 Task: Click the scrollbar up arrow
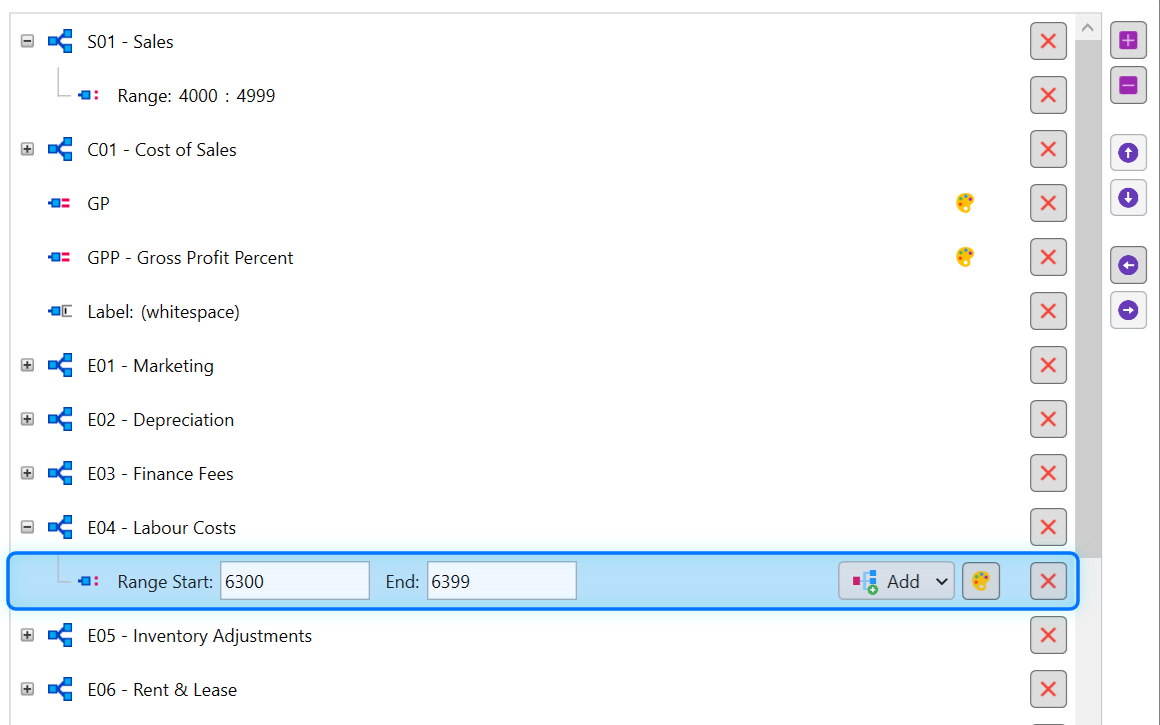point(1088,28)
